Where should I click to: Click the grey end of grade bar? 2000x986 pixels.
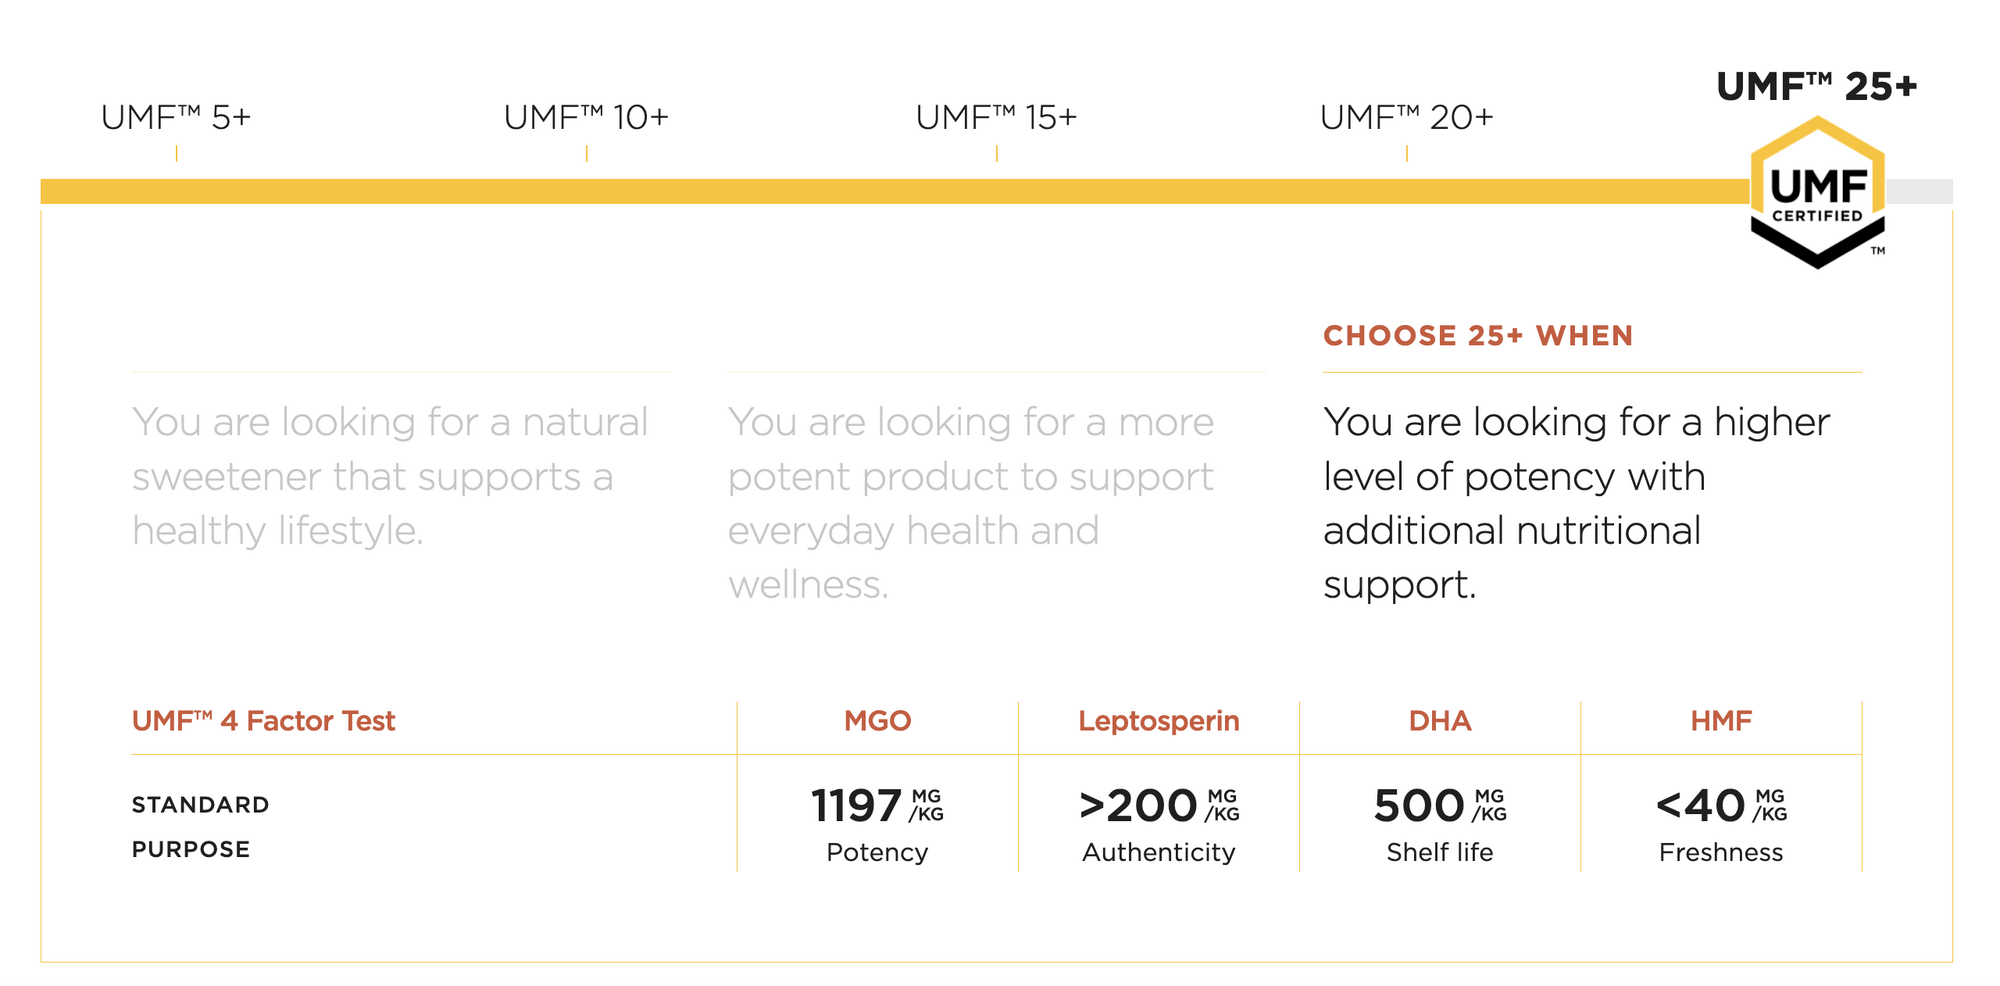tap(1919, 191)
